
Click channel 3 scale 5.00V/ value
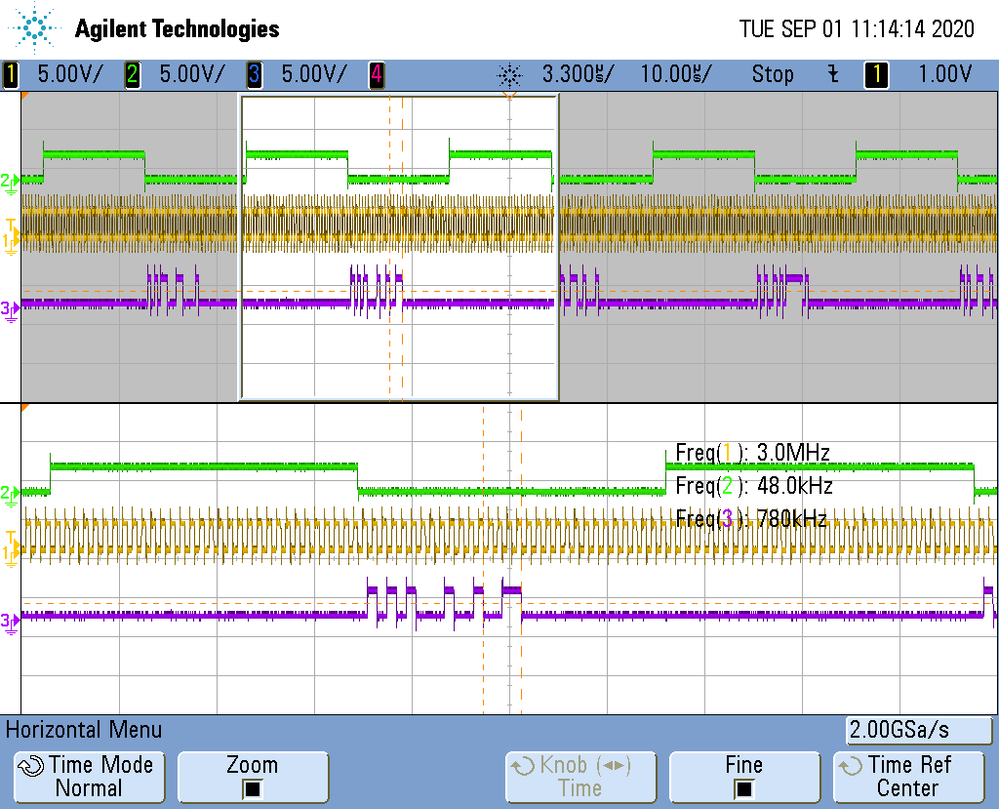pyautogui.click(x=314, y=75)
